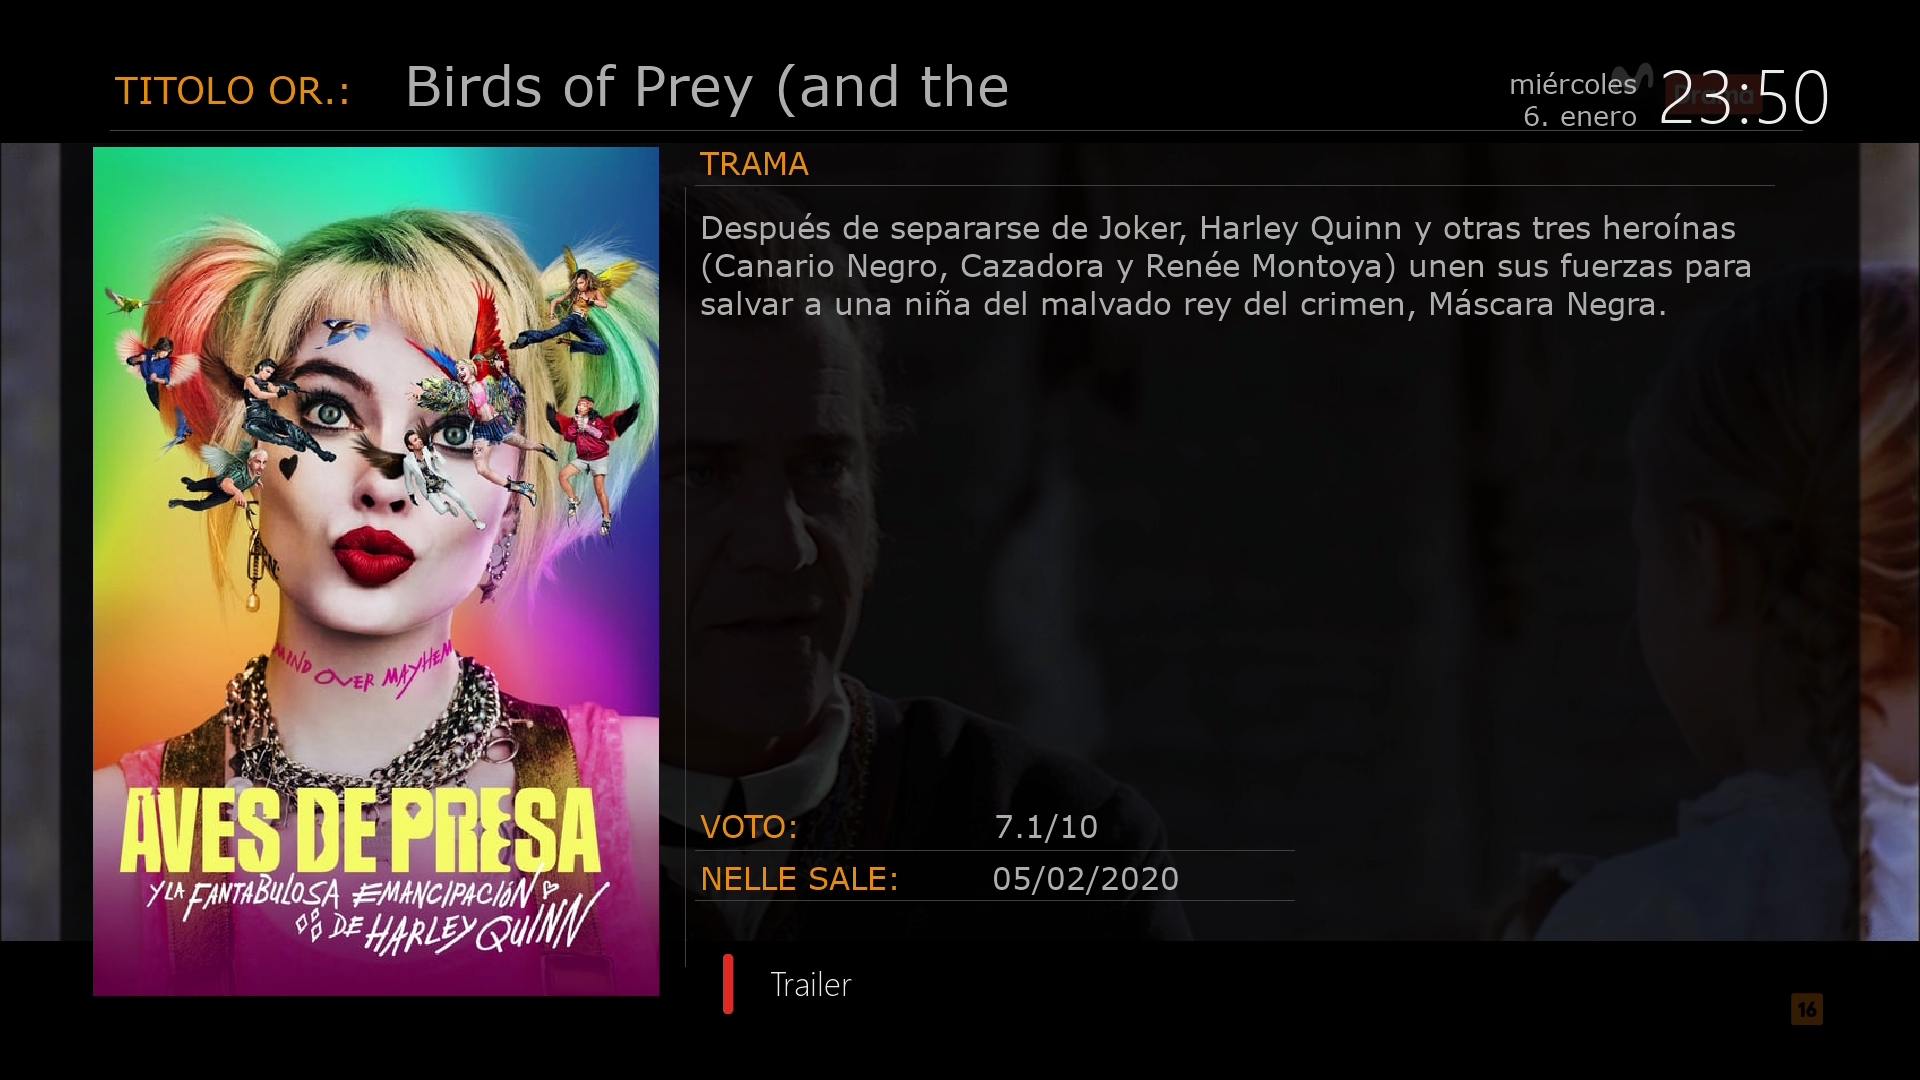This screenshot has width=1920, height=1080.
Task: Click the dimmed Drama channel badge
Action: 1712,95
